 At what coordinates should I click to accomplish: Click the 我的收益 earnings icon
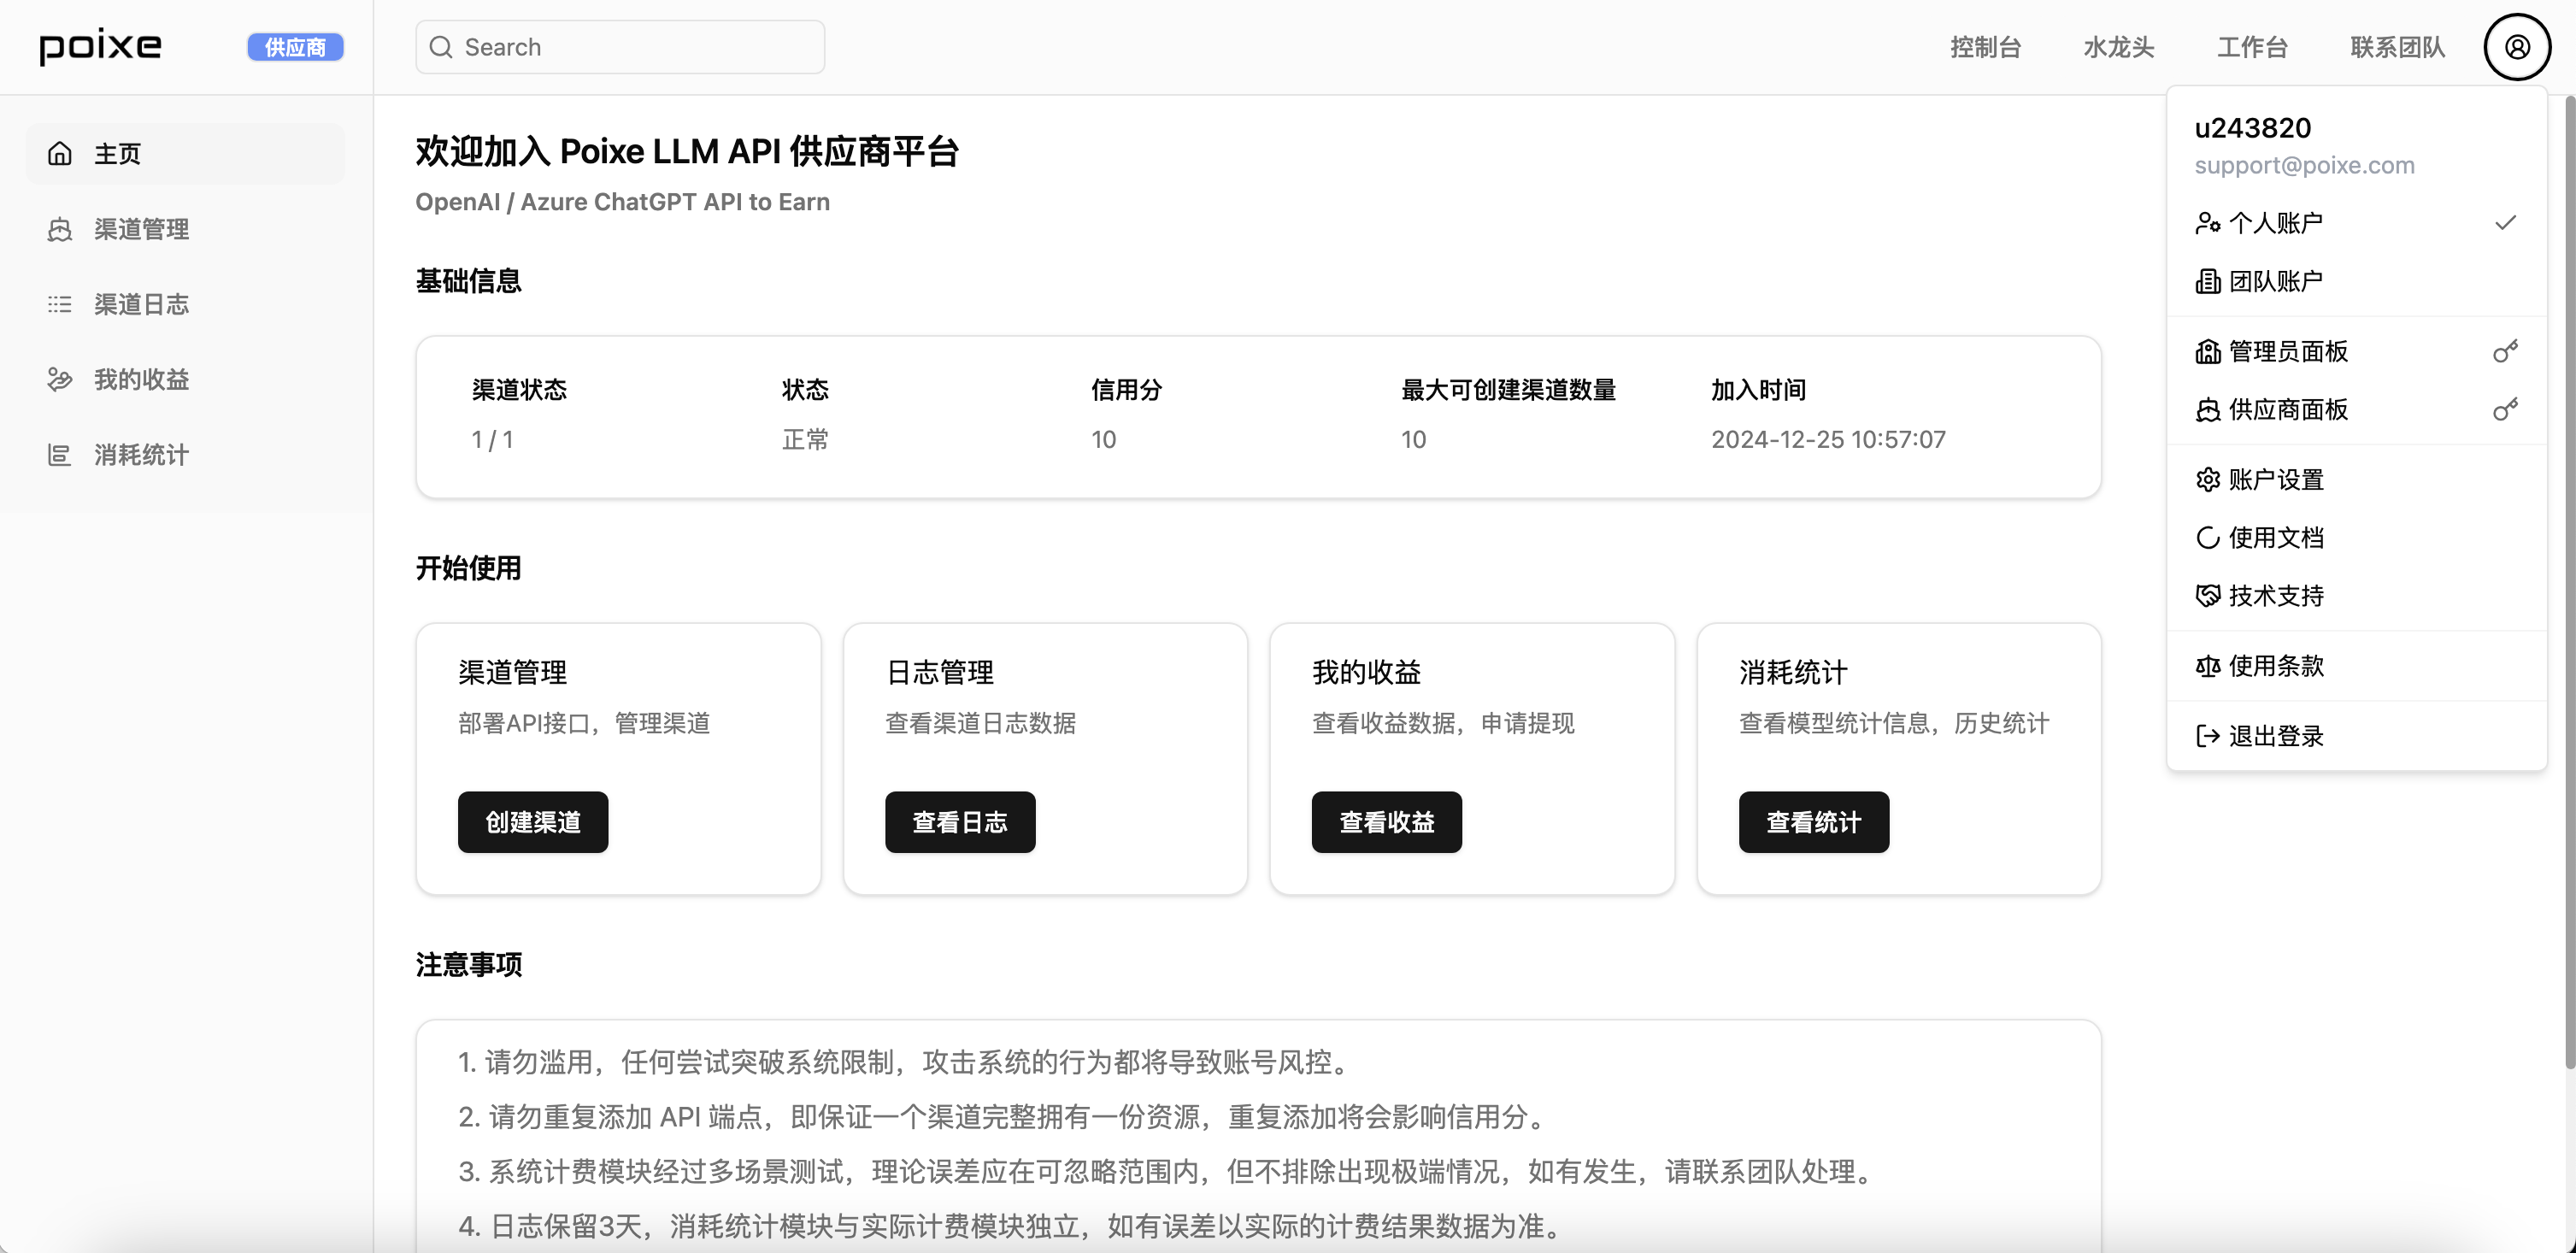coord(60,379)
